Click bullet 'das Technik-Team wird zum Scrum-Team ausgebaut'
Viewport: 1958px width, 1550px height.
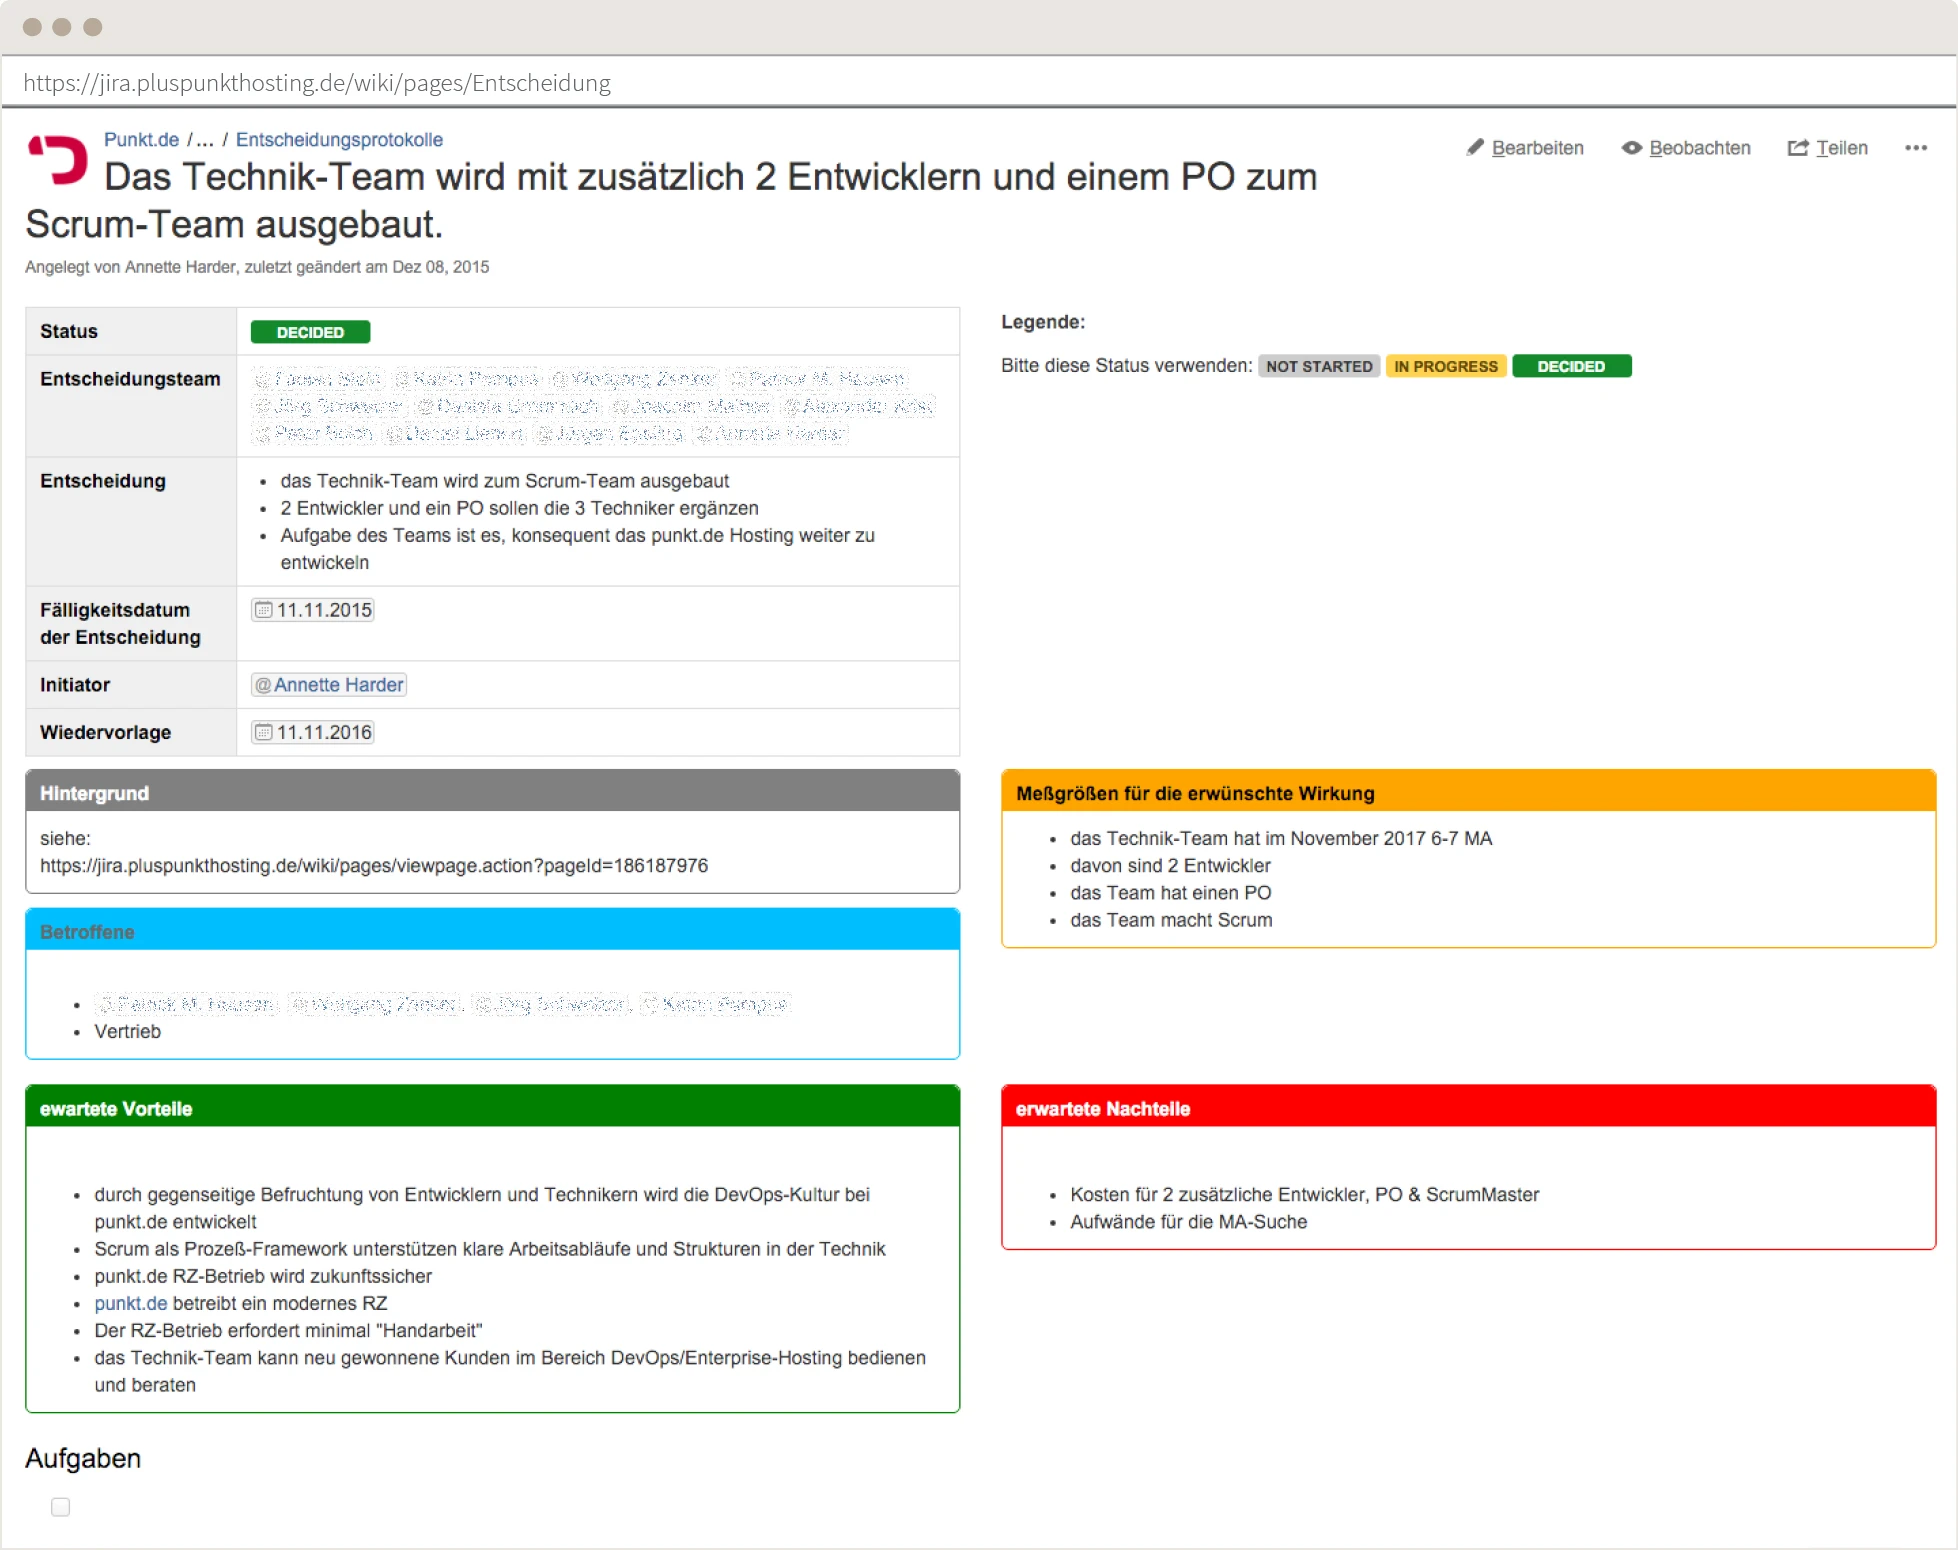(x=505, y=481)
